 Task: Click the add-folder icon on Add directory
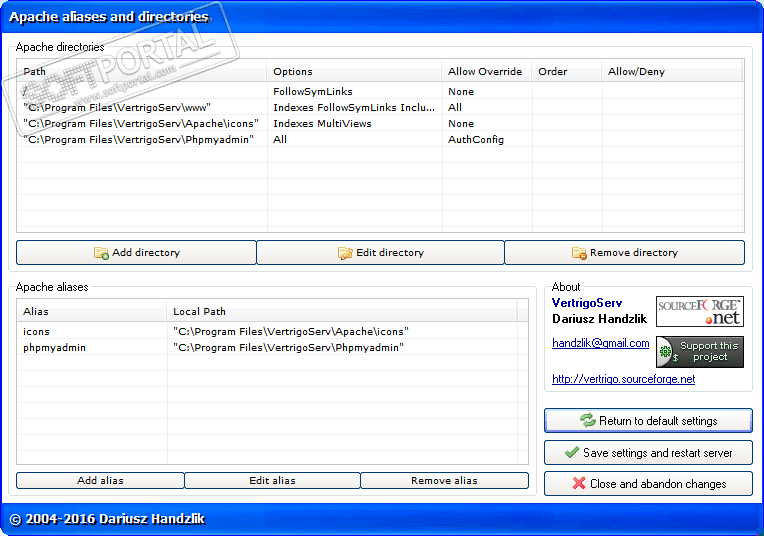pyautogui.click(x=101, y=253)
